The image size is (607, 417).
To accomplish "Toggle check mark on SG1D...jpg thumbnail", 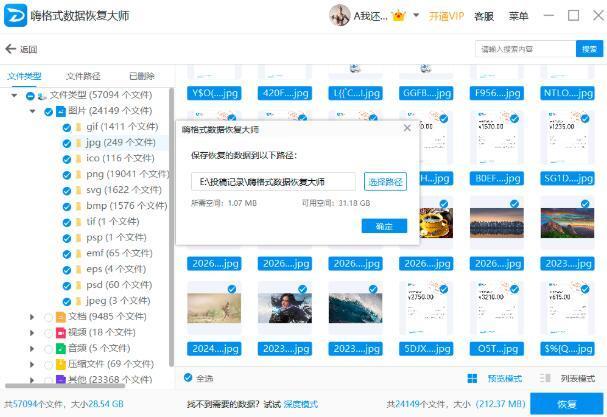I will pos(585,118).
